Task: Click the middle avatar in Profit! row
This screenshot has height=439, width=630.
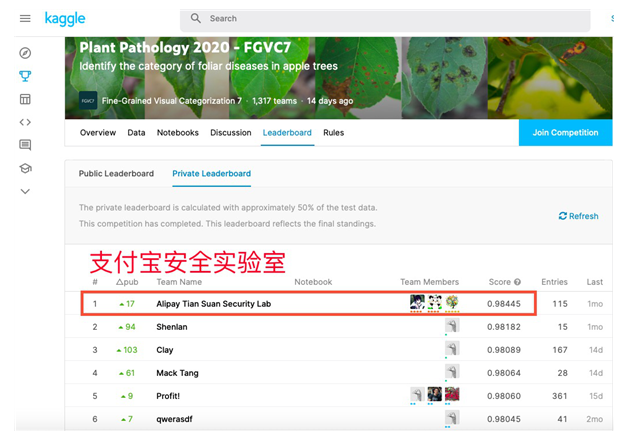Action: tap(434, 395)
